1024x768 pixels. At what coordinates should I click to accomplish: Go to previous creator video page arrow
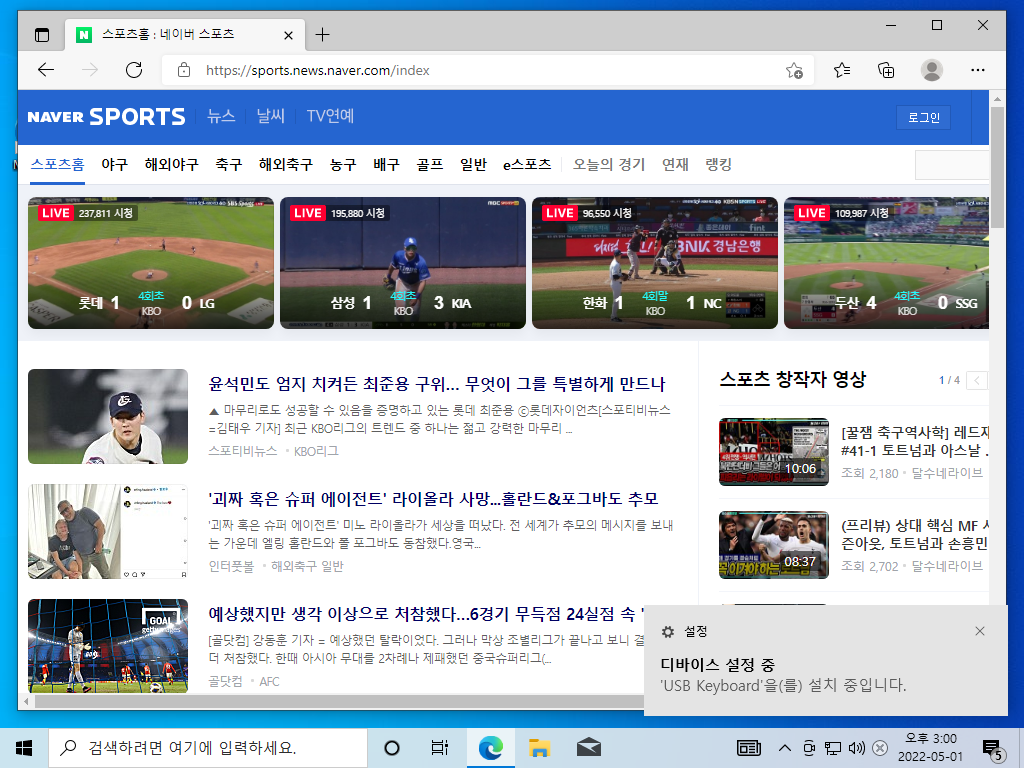(977, 380)
